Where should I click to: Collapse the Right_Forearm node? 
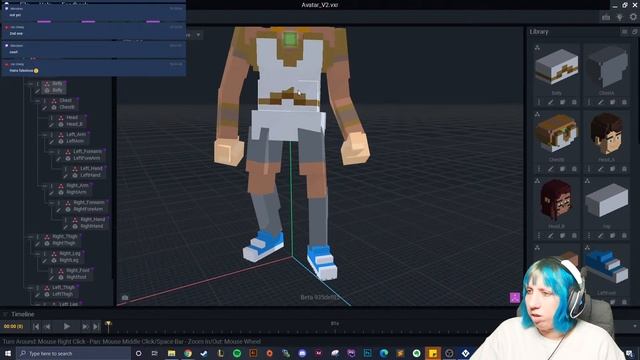pyautogui.click(x=51, y=202)
